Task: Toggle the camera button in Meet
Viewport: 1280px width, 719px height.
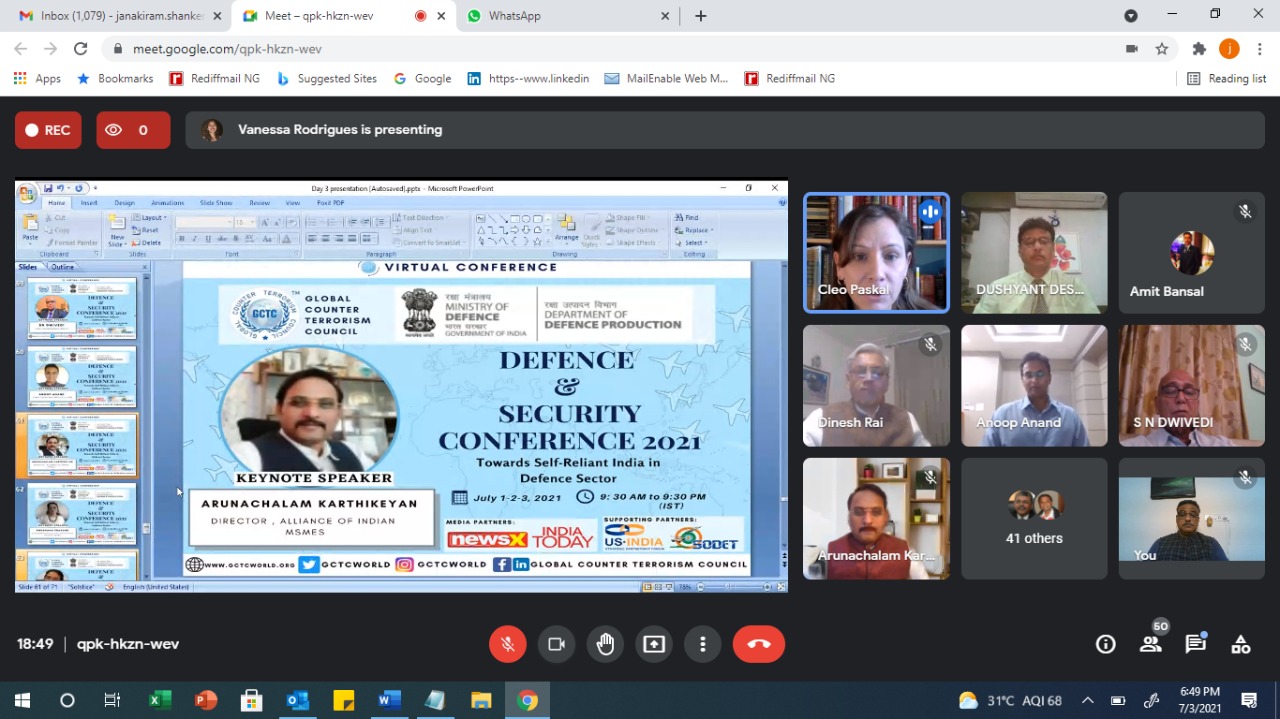Action: (x=557, y=645)
